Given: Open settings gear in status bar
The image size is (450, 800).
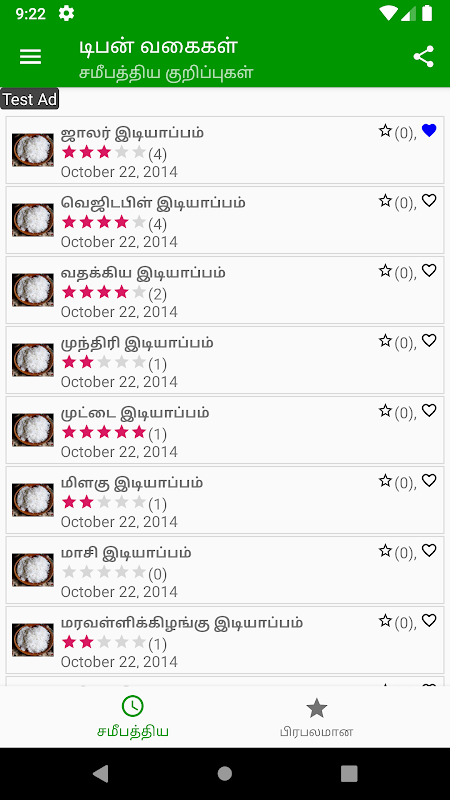Looking at the screenshot, I should point(66,14).
